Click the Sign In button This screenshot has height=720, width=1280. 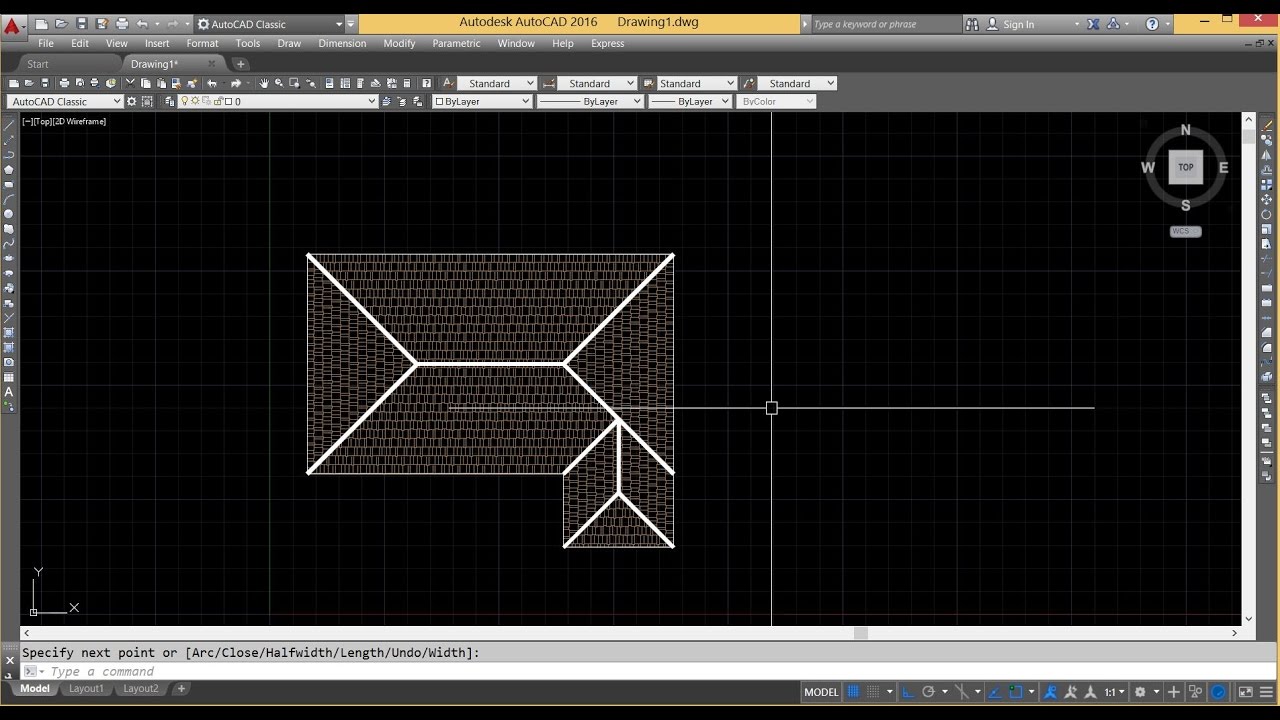click(1018, 24)
